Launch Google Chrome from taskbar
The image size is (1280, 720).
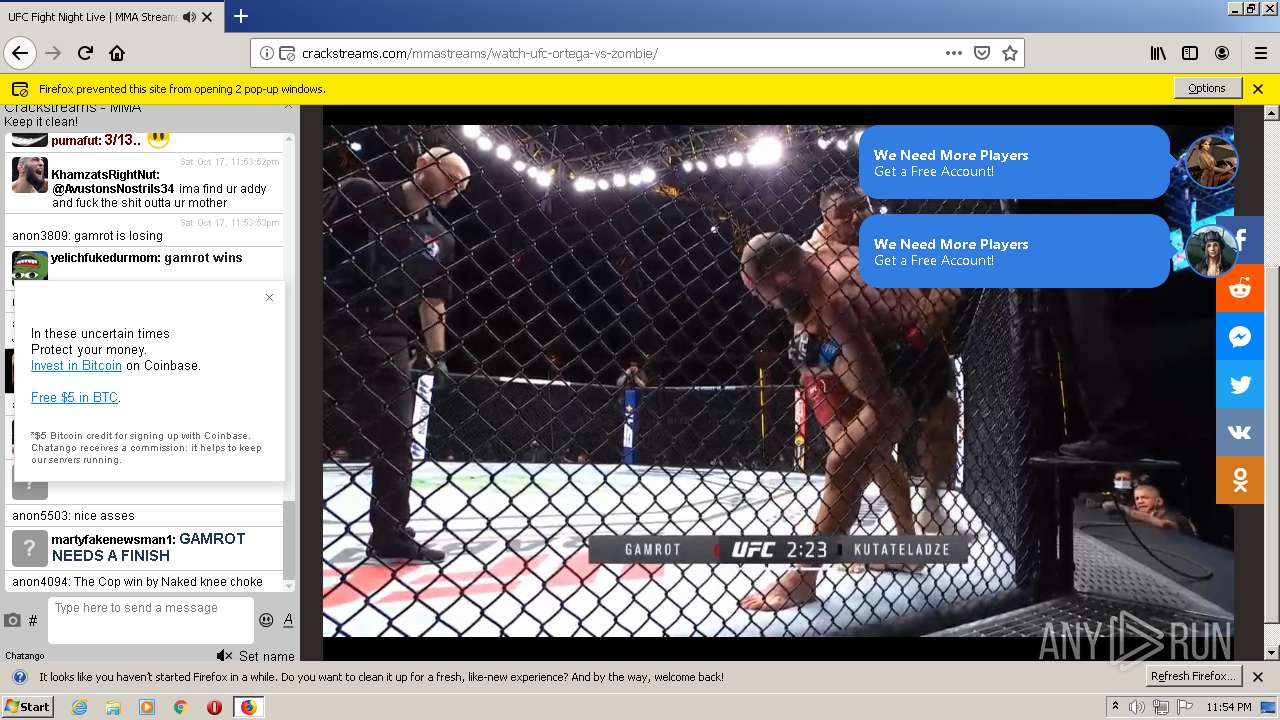coord(180,707)
